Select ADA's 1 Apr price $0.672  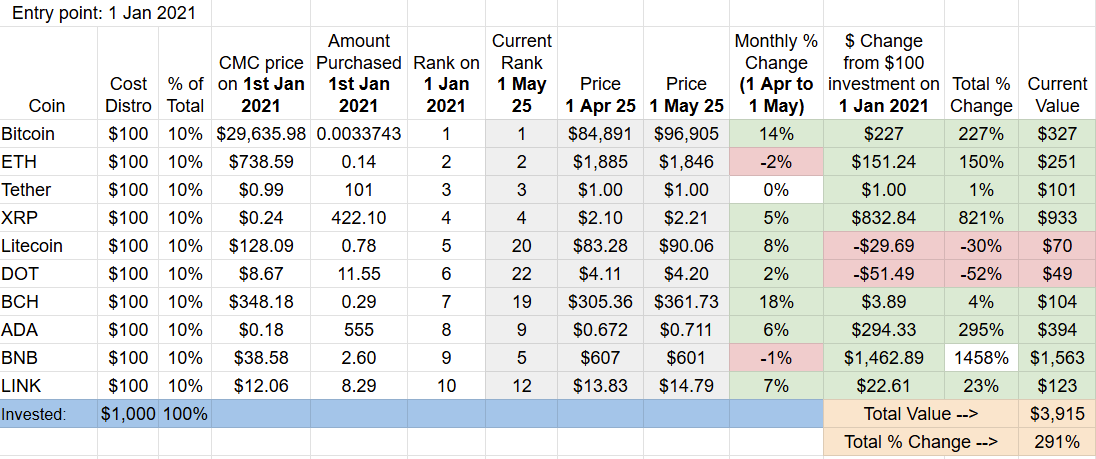pos(600,329)
